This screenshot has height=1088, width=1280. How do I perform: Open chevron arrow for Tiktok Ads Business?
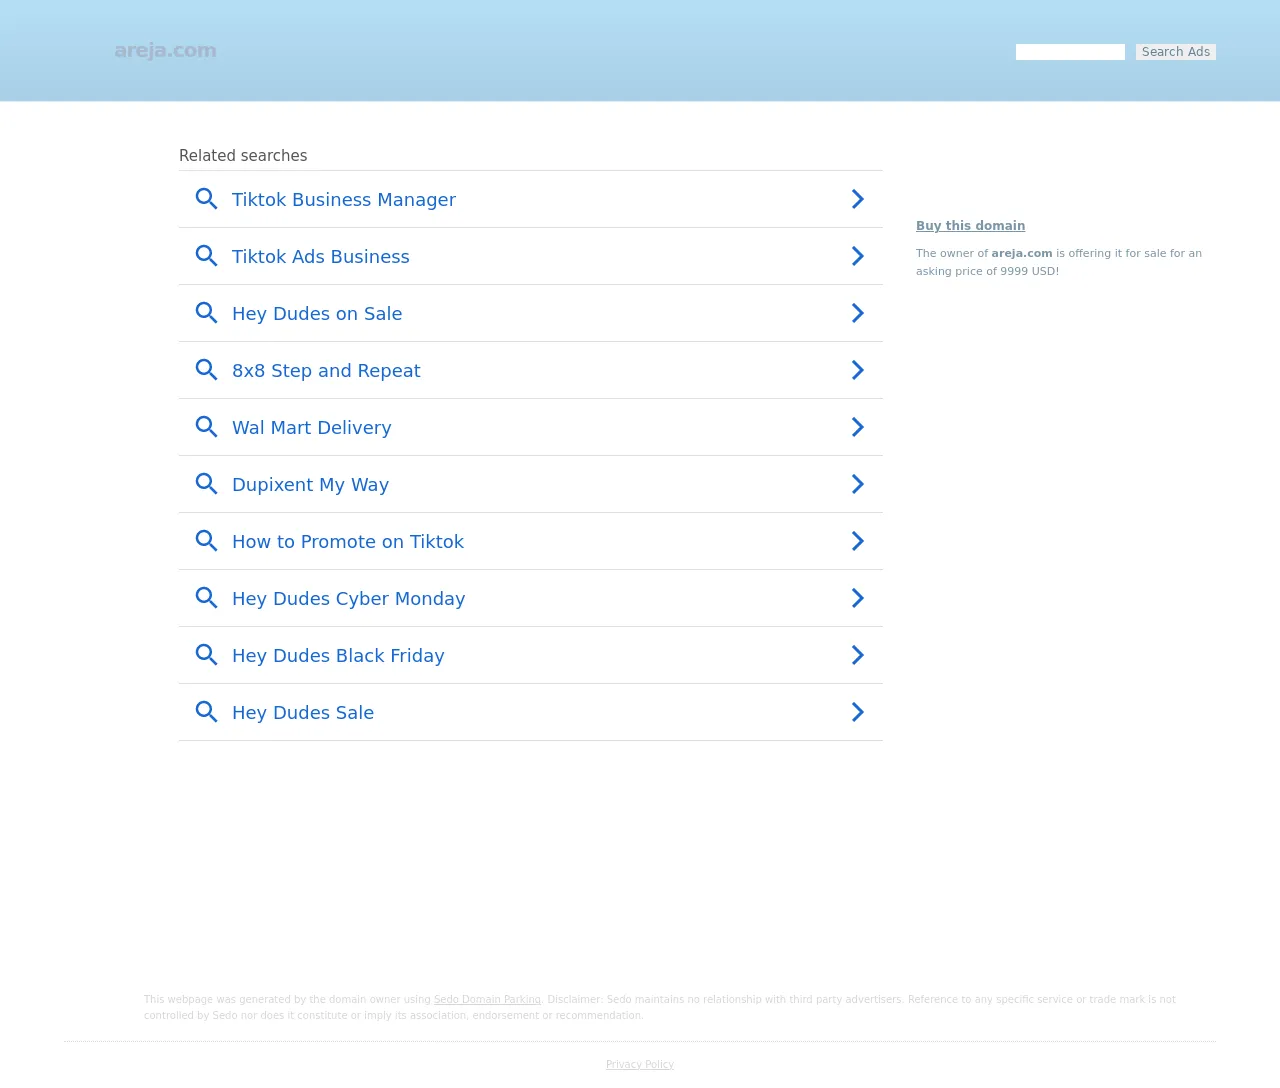click(857, 256)
